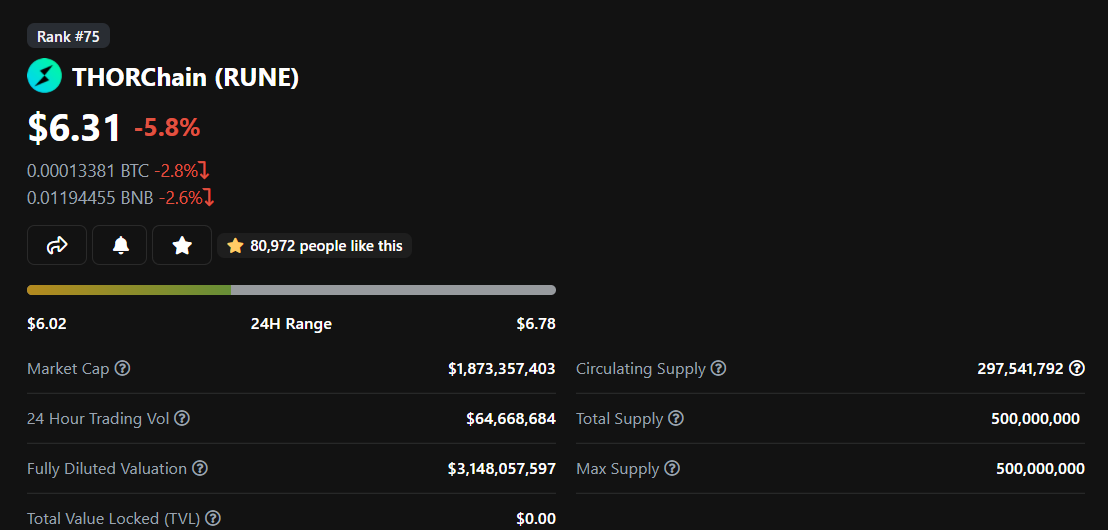Add RUNE to favorites with star button
1108x530 pixels.
182,245
